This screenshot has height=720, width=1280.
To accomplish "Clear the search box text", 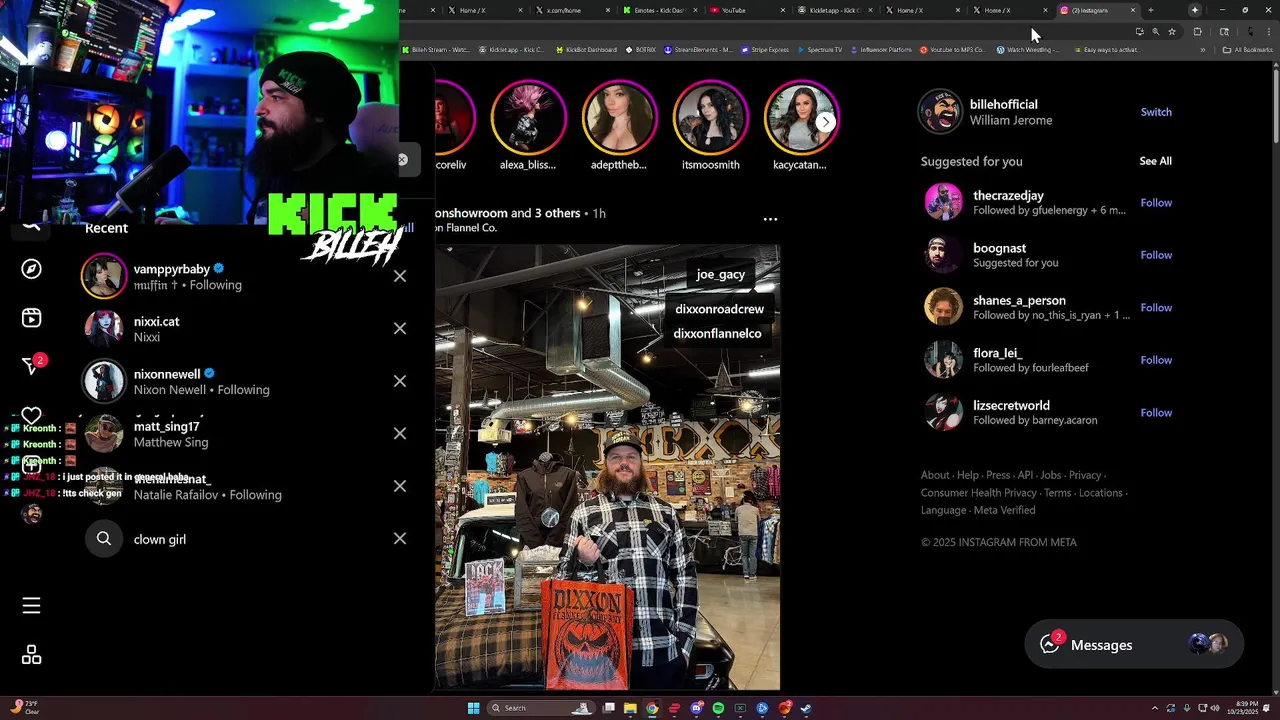I will 402,159.
